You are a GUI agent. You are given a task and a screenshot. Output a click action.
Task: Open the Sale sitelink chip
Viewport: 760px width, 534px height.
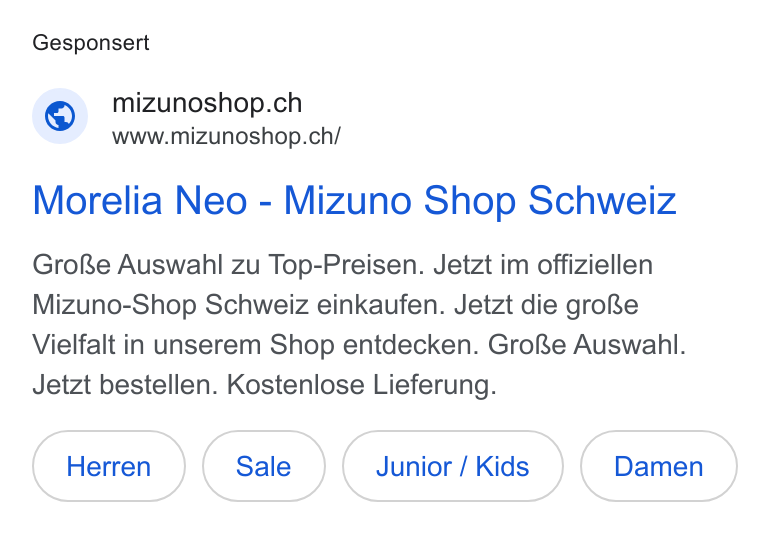264,466
